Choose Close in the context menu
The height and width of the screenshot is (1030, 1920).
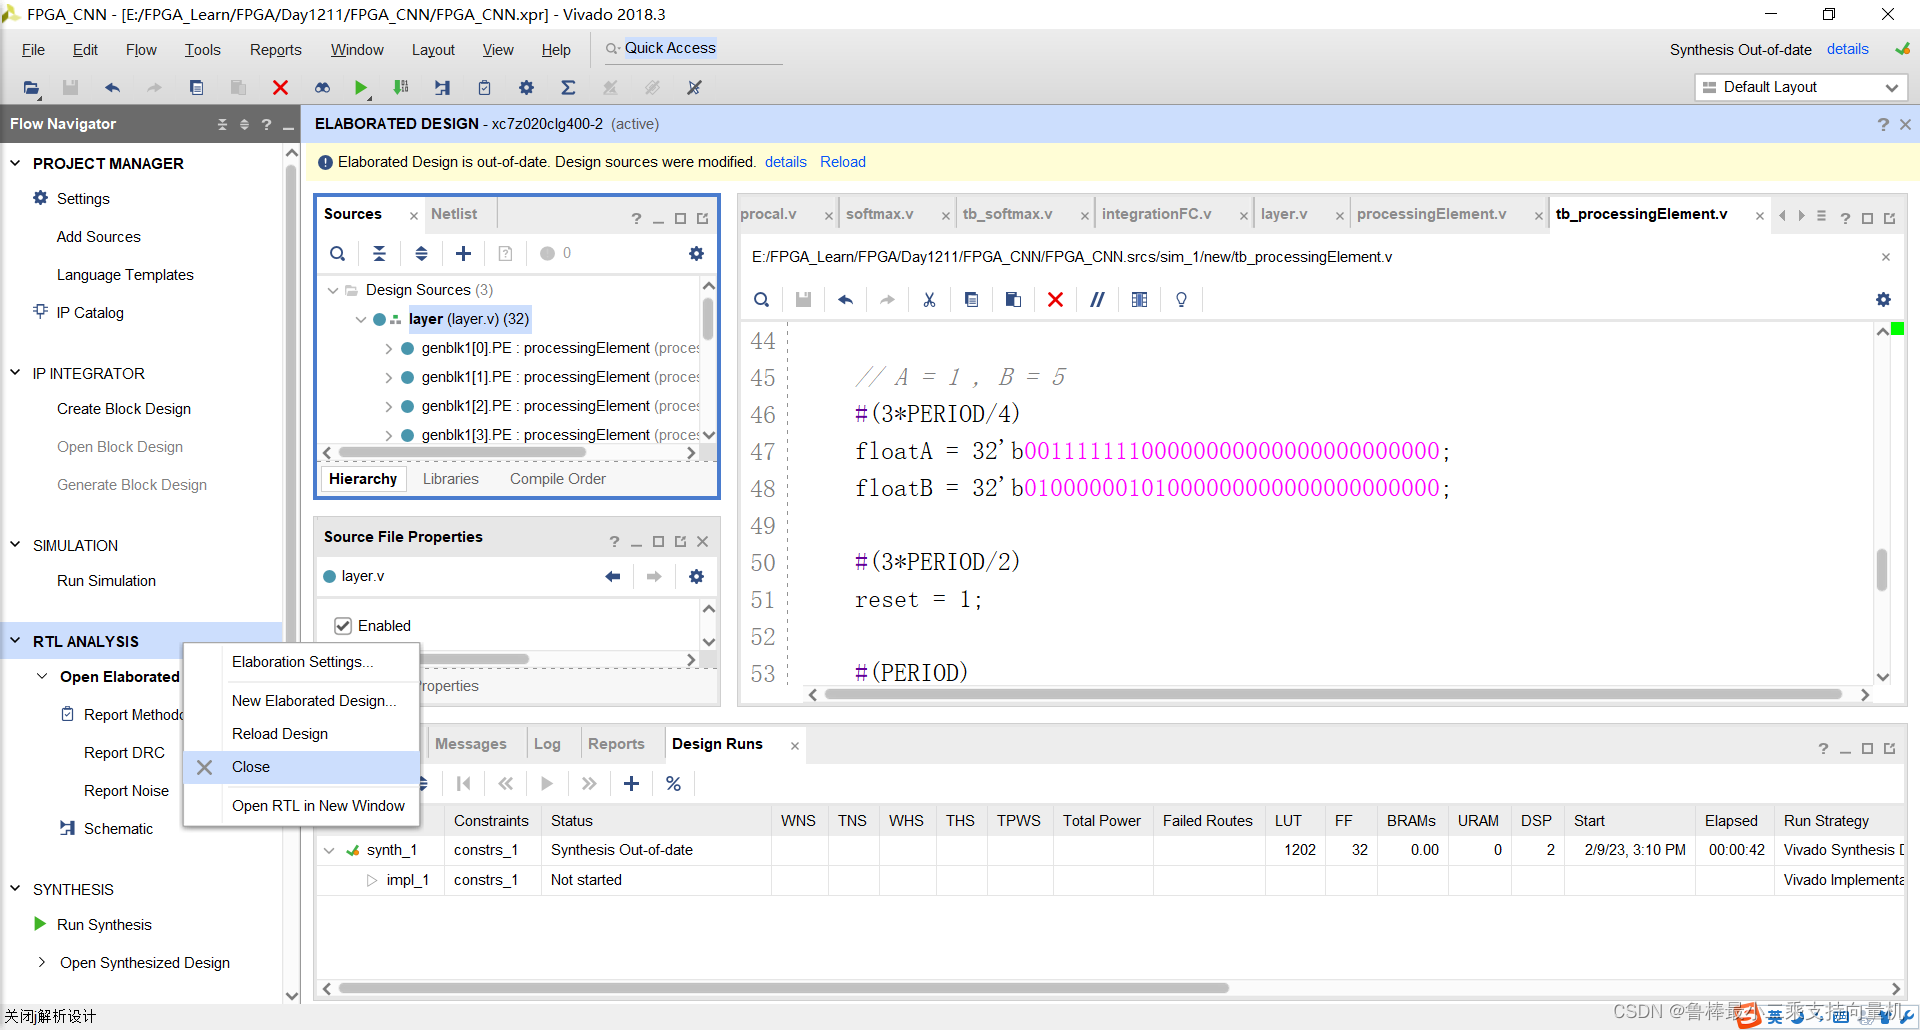301,767
